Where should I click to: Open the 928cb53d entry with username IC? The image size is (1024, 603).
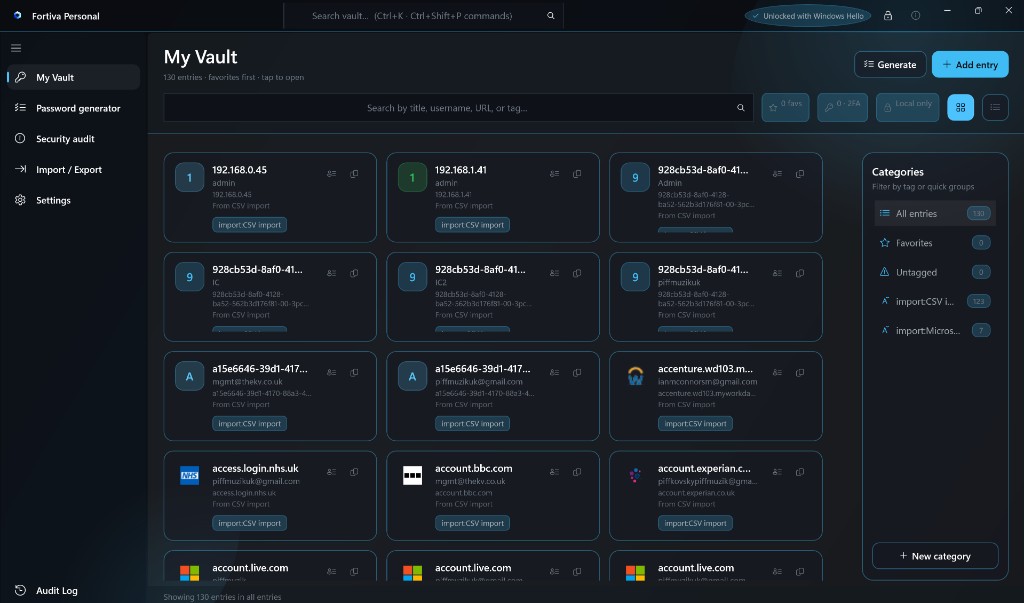[270, 297]
